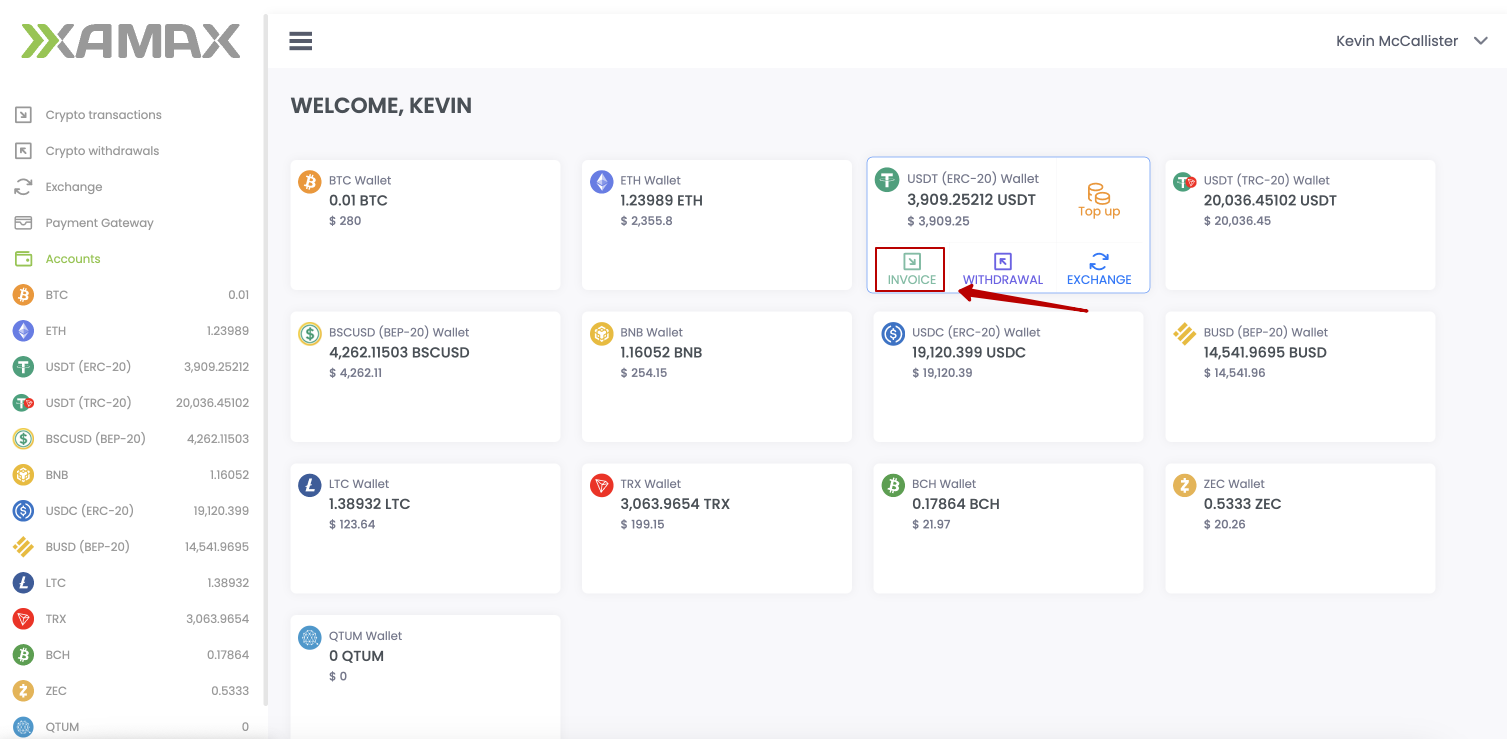Click the Exchange refresh-arrows sidebar icon

coord(23,187)
